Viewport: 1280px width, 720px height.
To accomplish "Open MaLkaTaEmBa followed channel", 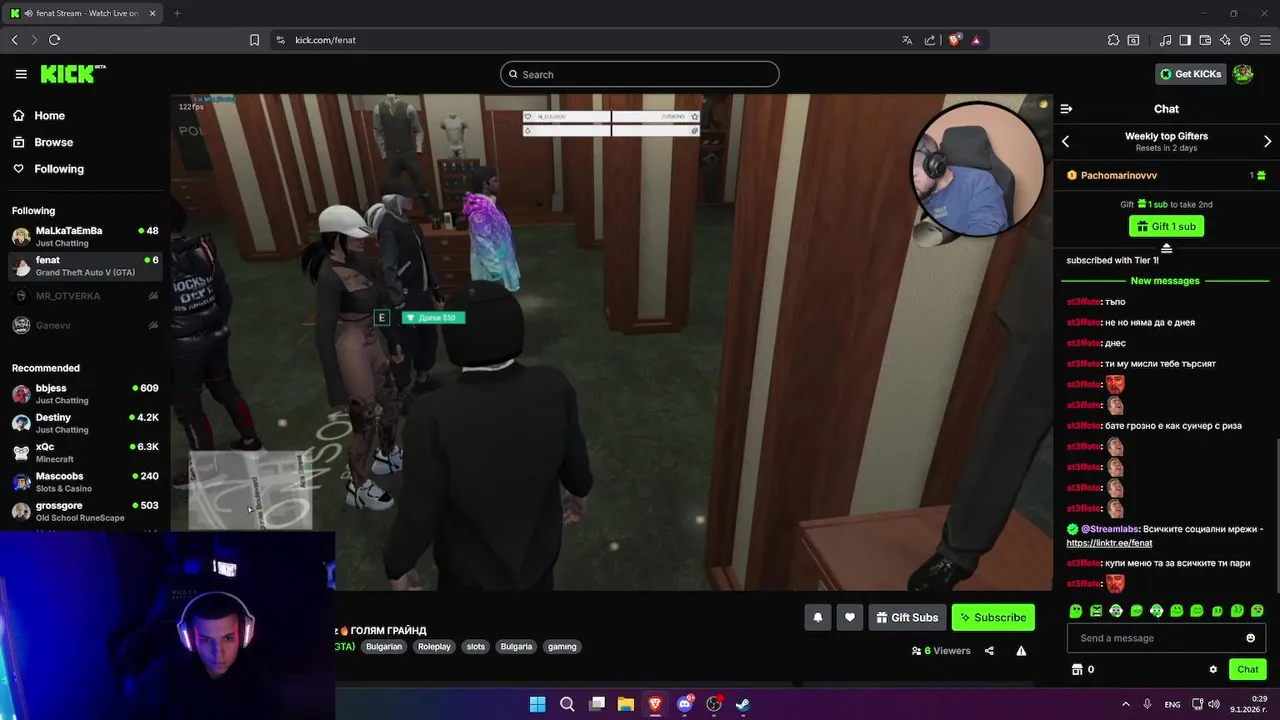I will 85,236.
